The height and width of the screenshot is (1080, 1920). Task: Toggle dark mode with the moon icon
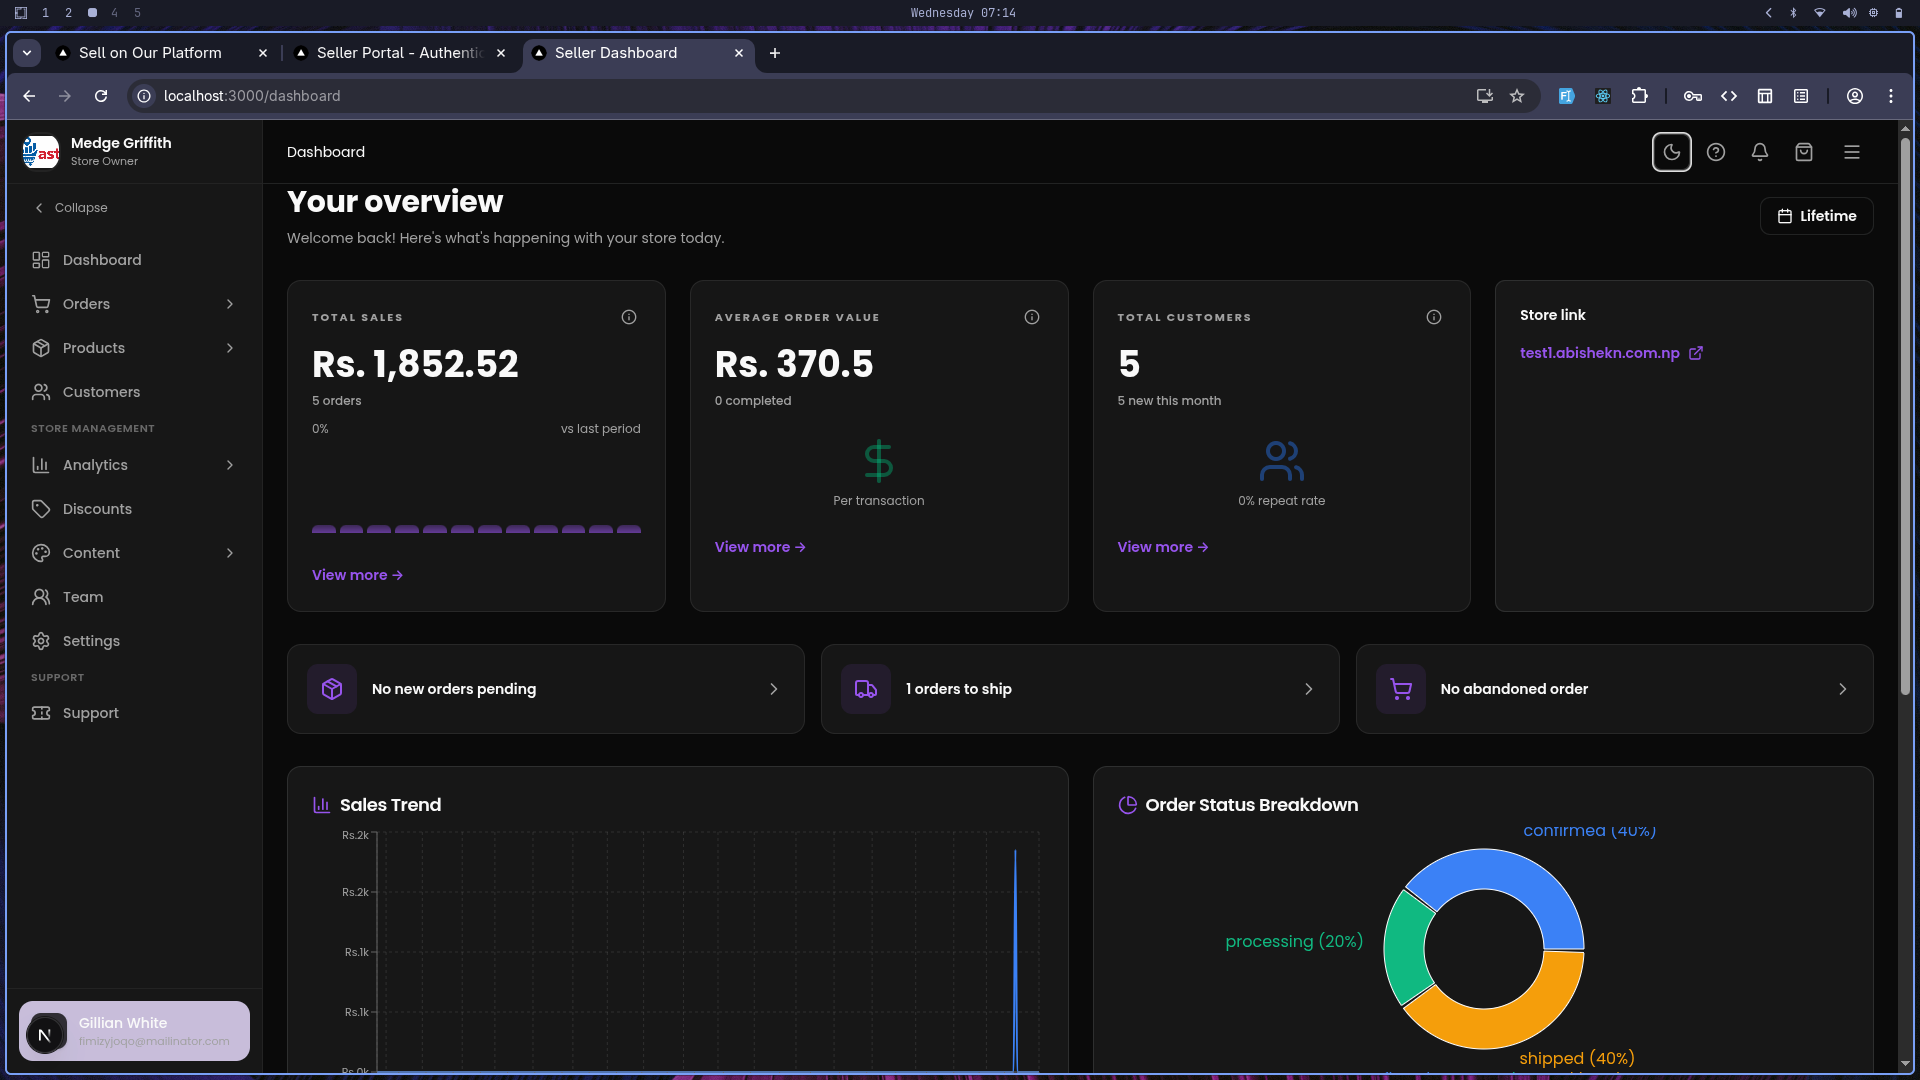(1671, 152)
